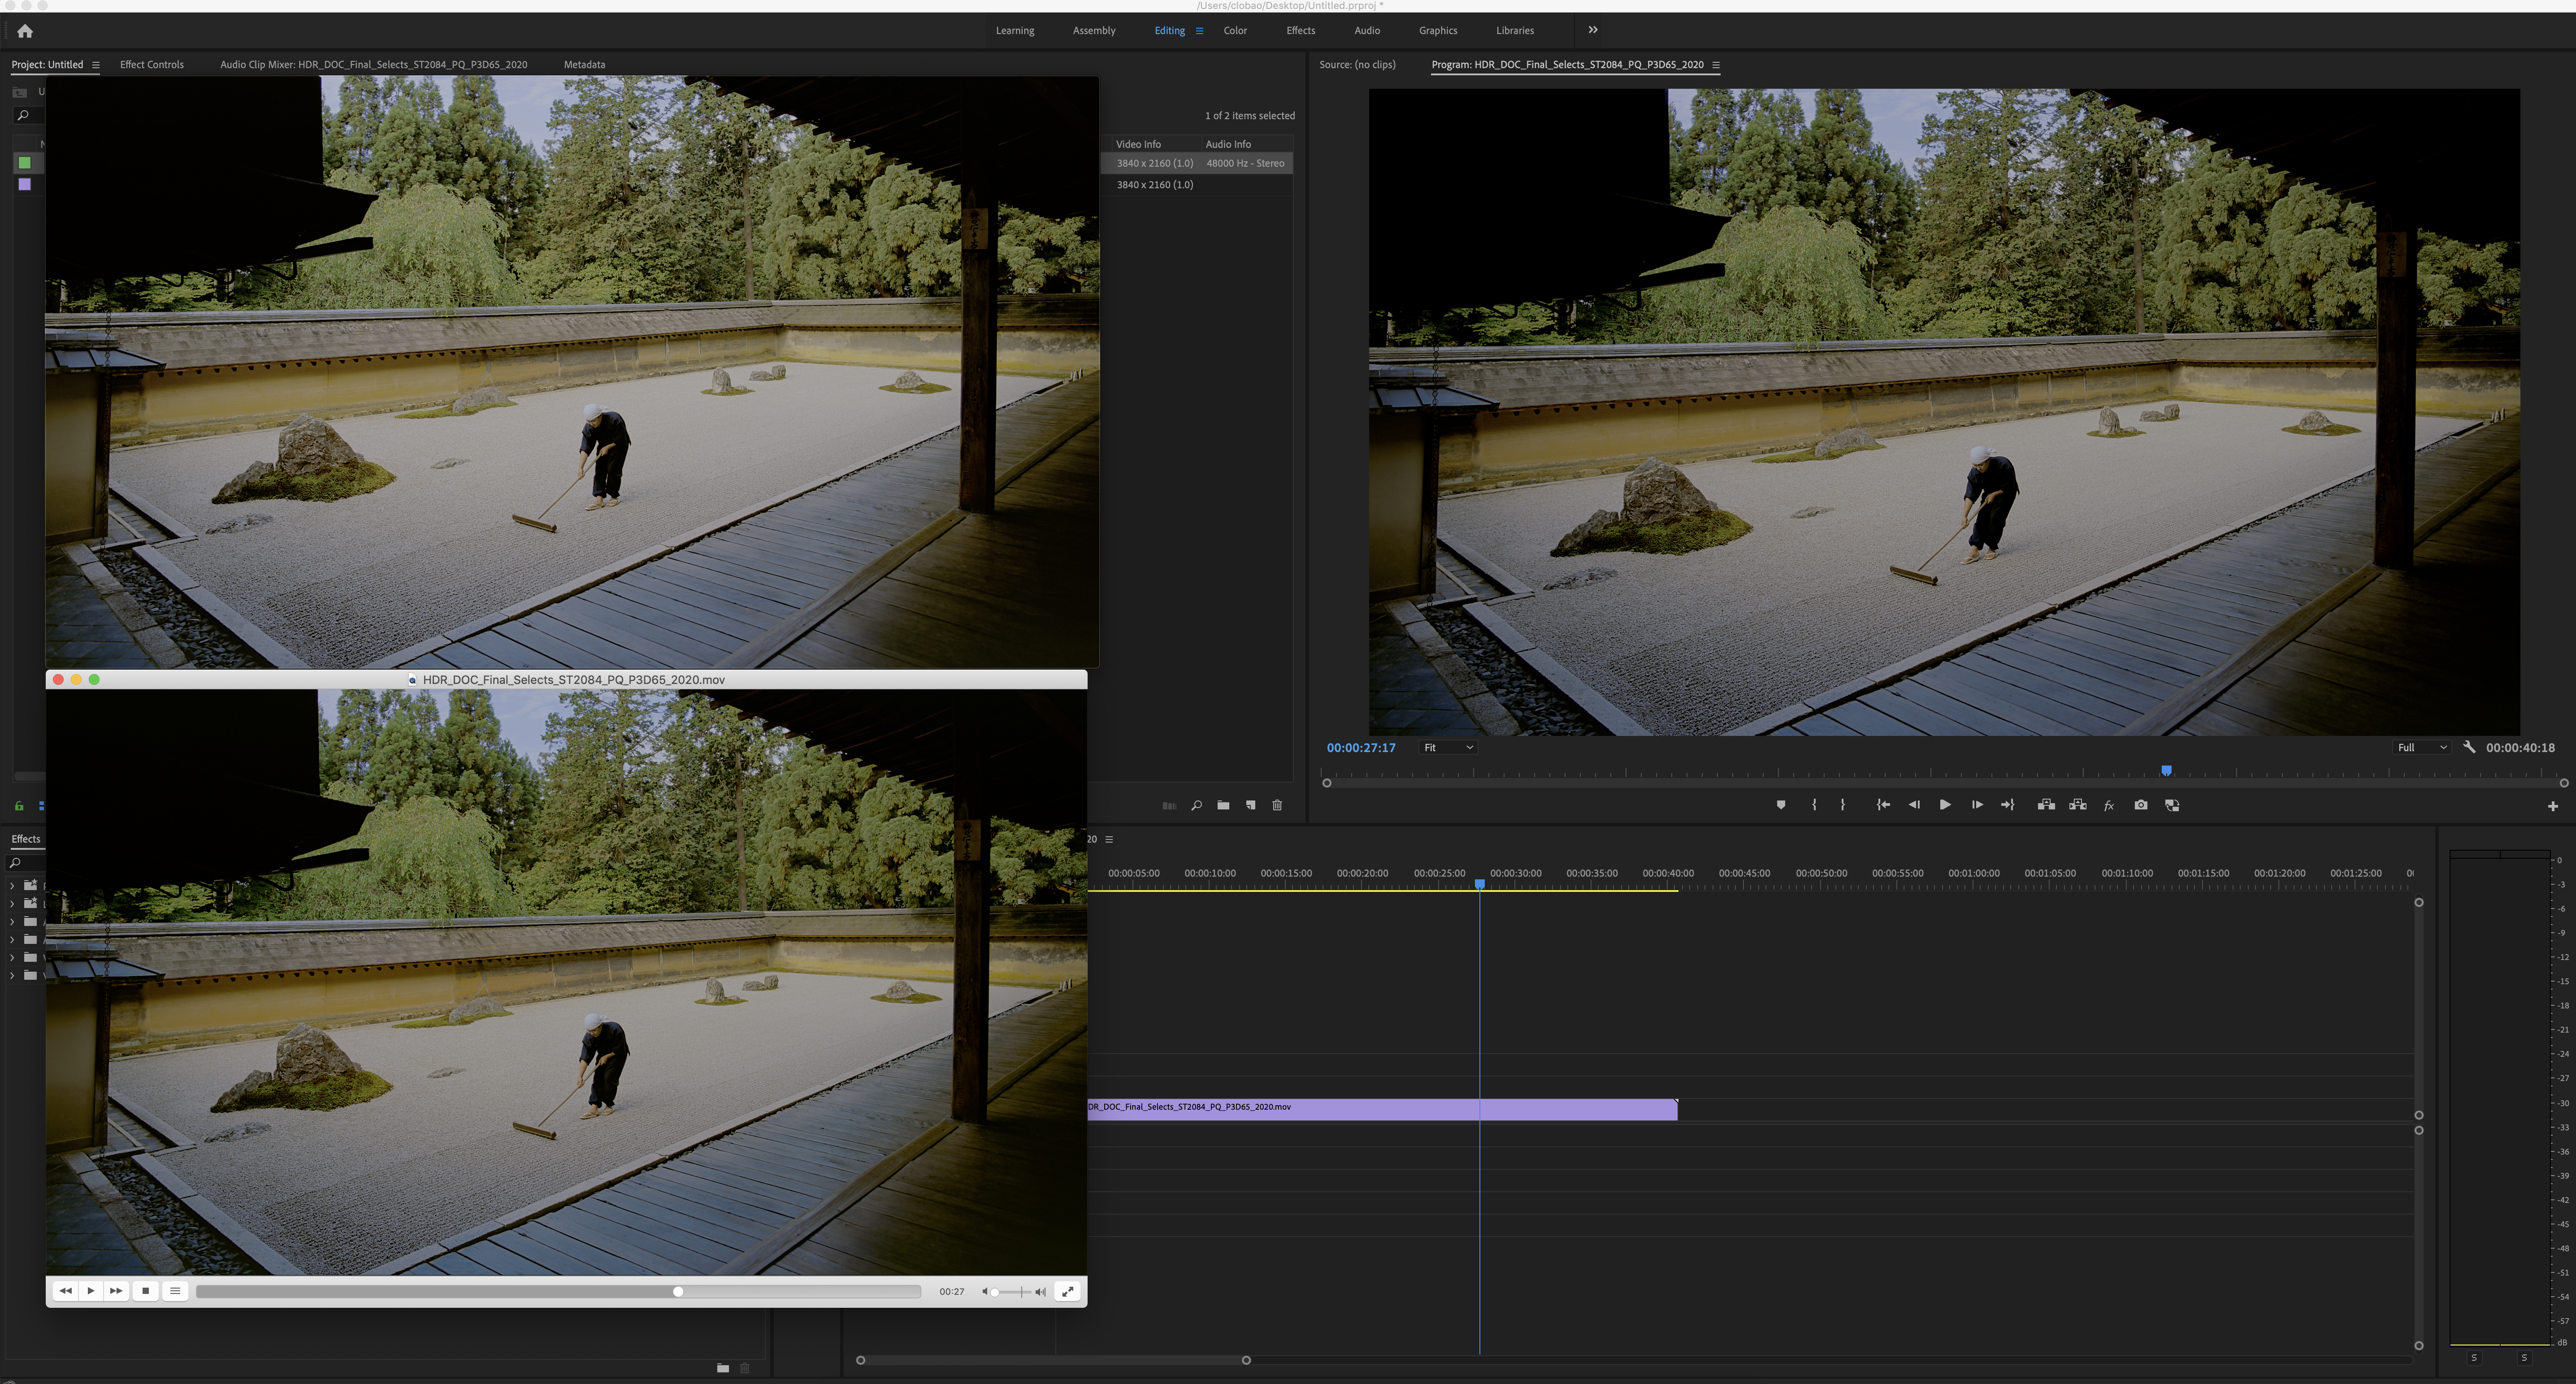Switch to the Assembly workspace
Screen dimensions: 2576x1384
1094,31
